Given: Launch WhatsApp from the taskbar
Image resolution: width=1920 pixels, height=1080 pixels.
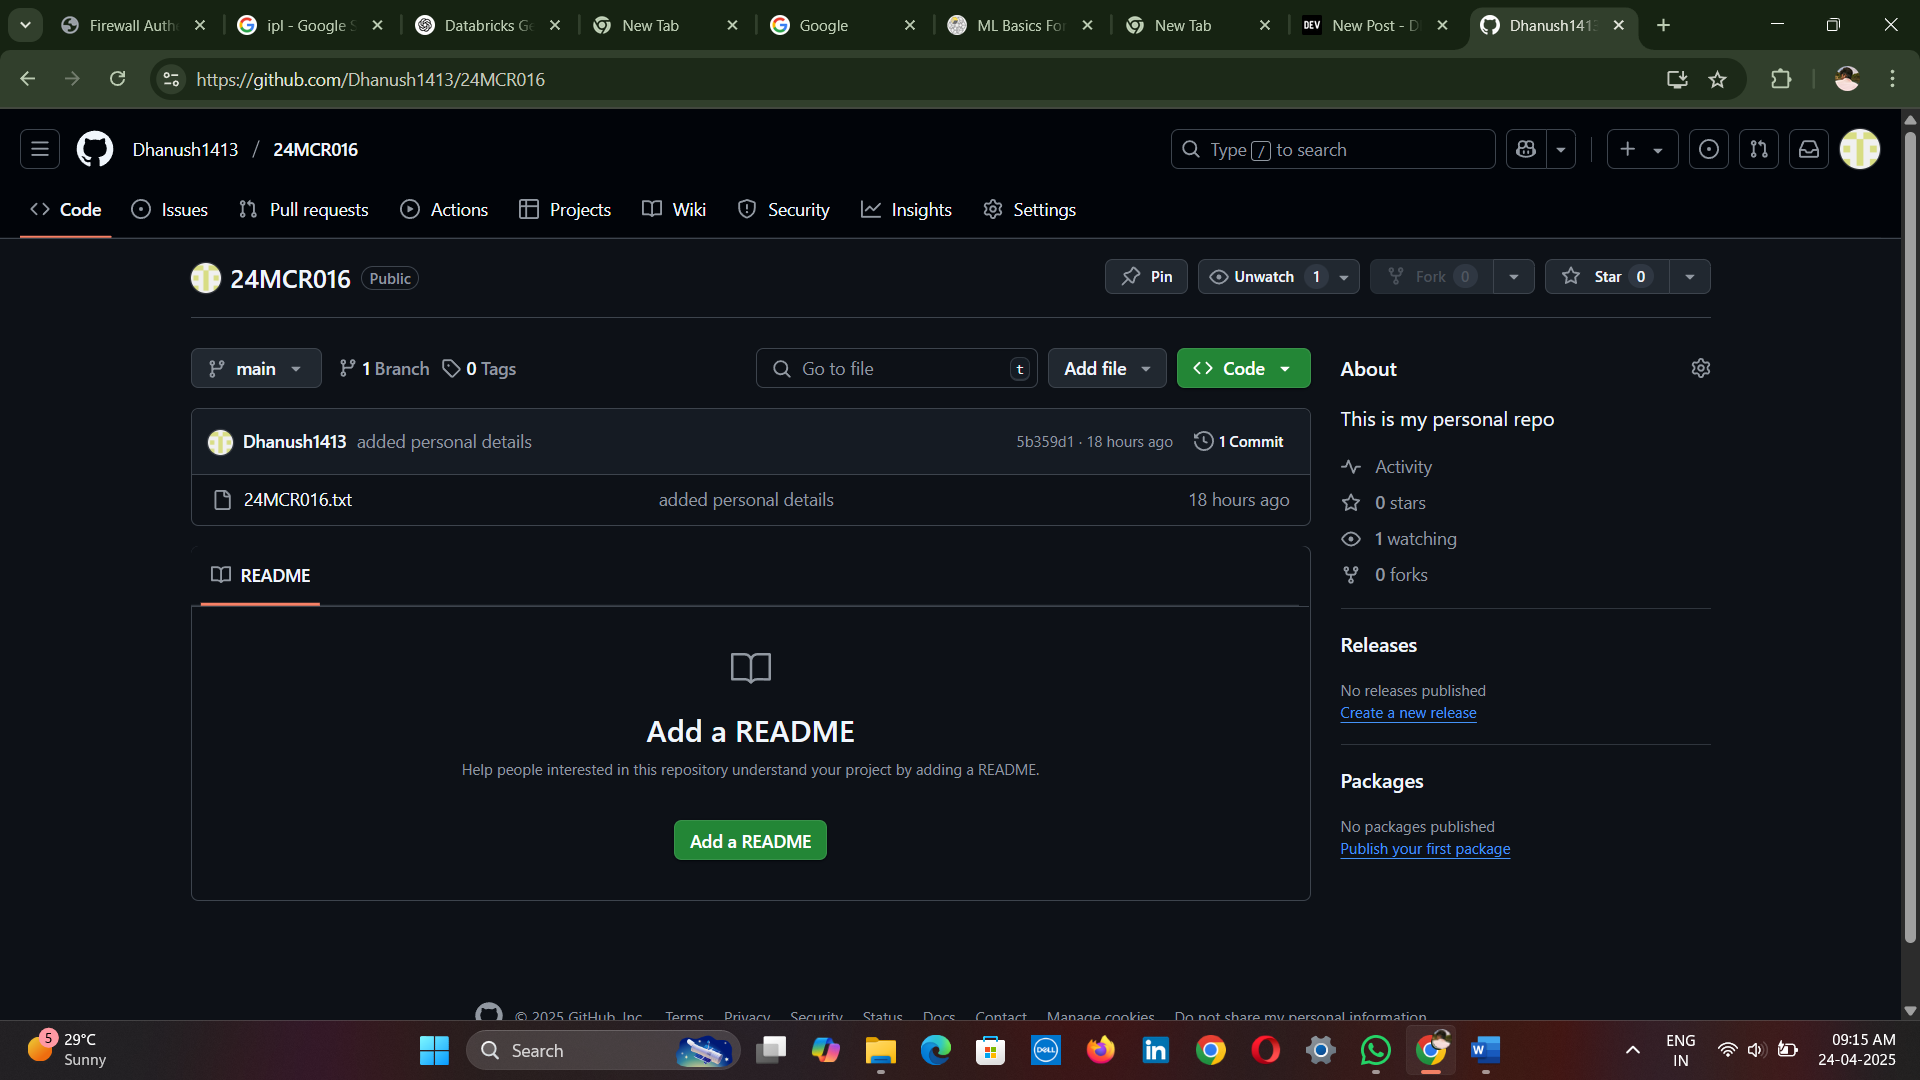Looking at the screenshot, I should pyautogui.click(x=1375, y=1050).
